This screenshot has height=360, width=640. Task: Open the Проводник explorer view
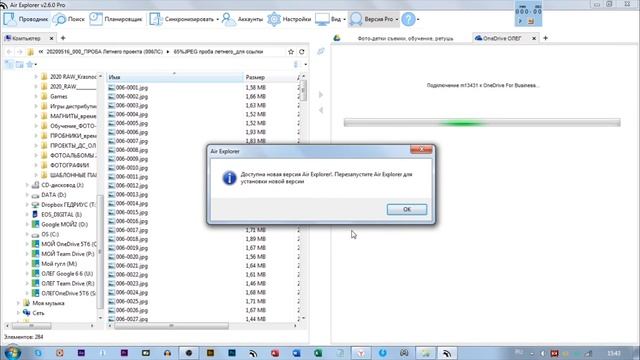26,19
